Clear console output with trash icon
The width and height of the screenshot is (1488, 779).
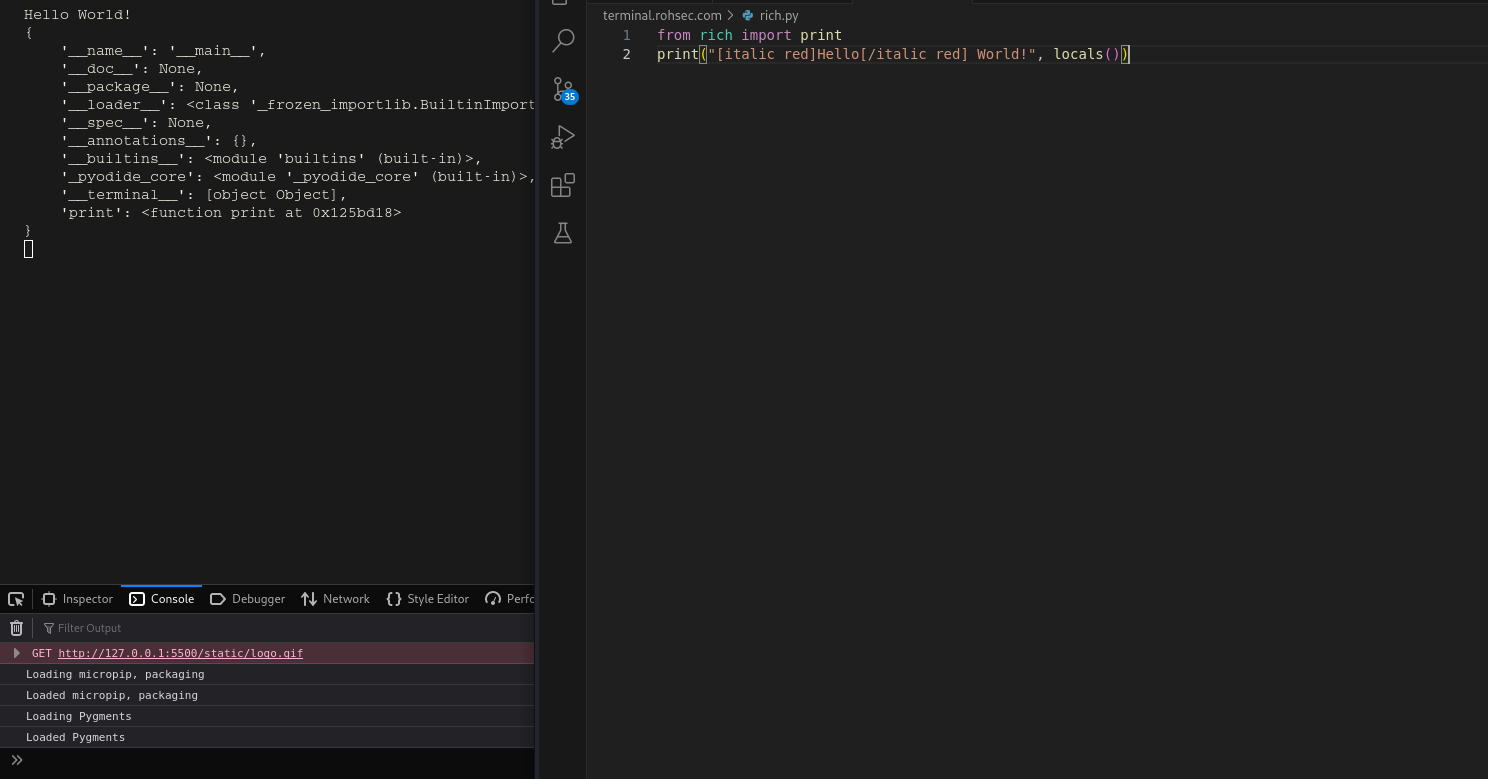pyautogui.click(x=16, y=628)
